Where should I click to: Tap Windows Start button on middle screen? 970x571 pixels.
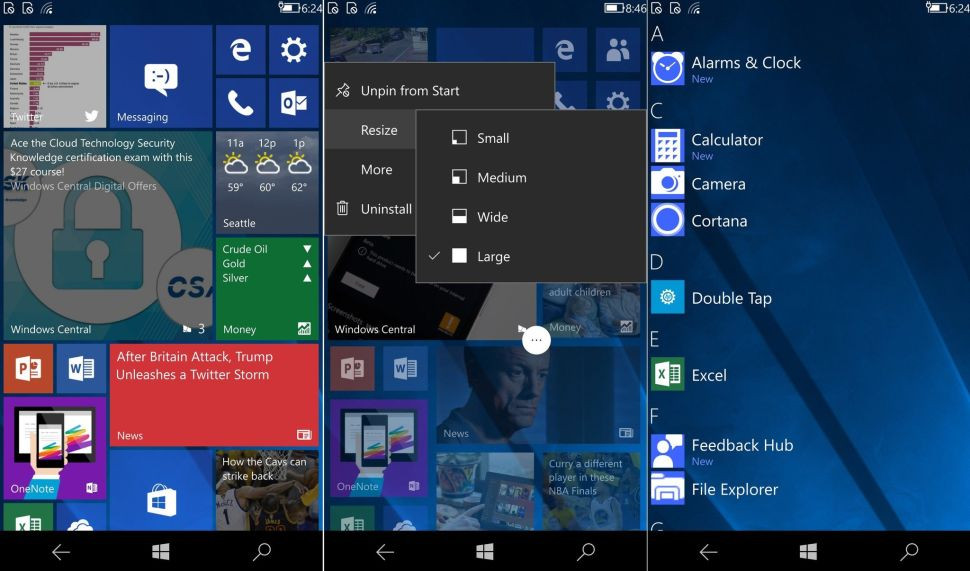[485, 551]
